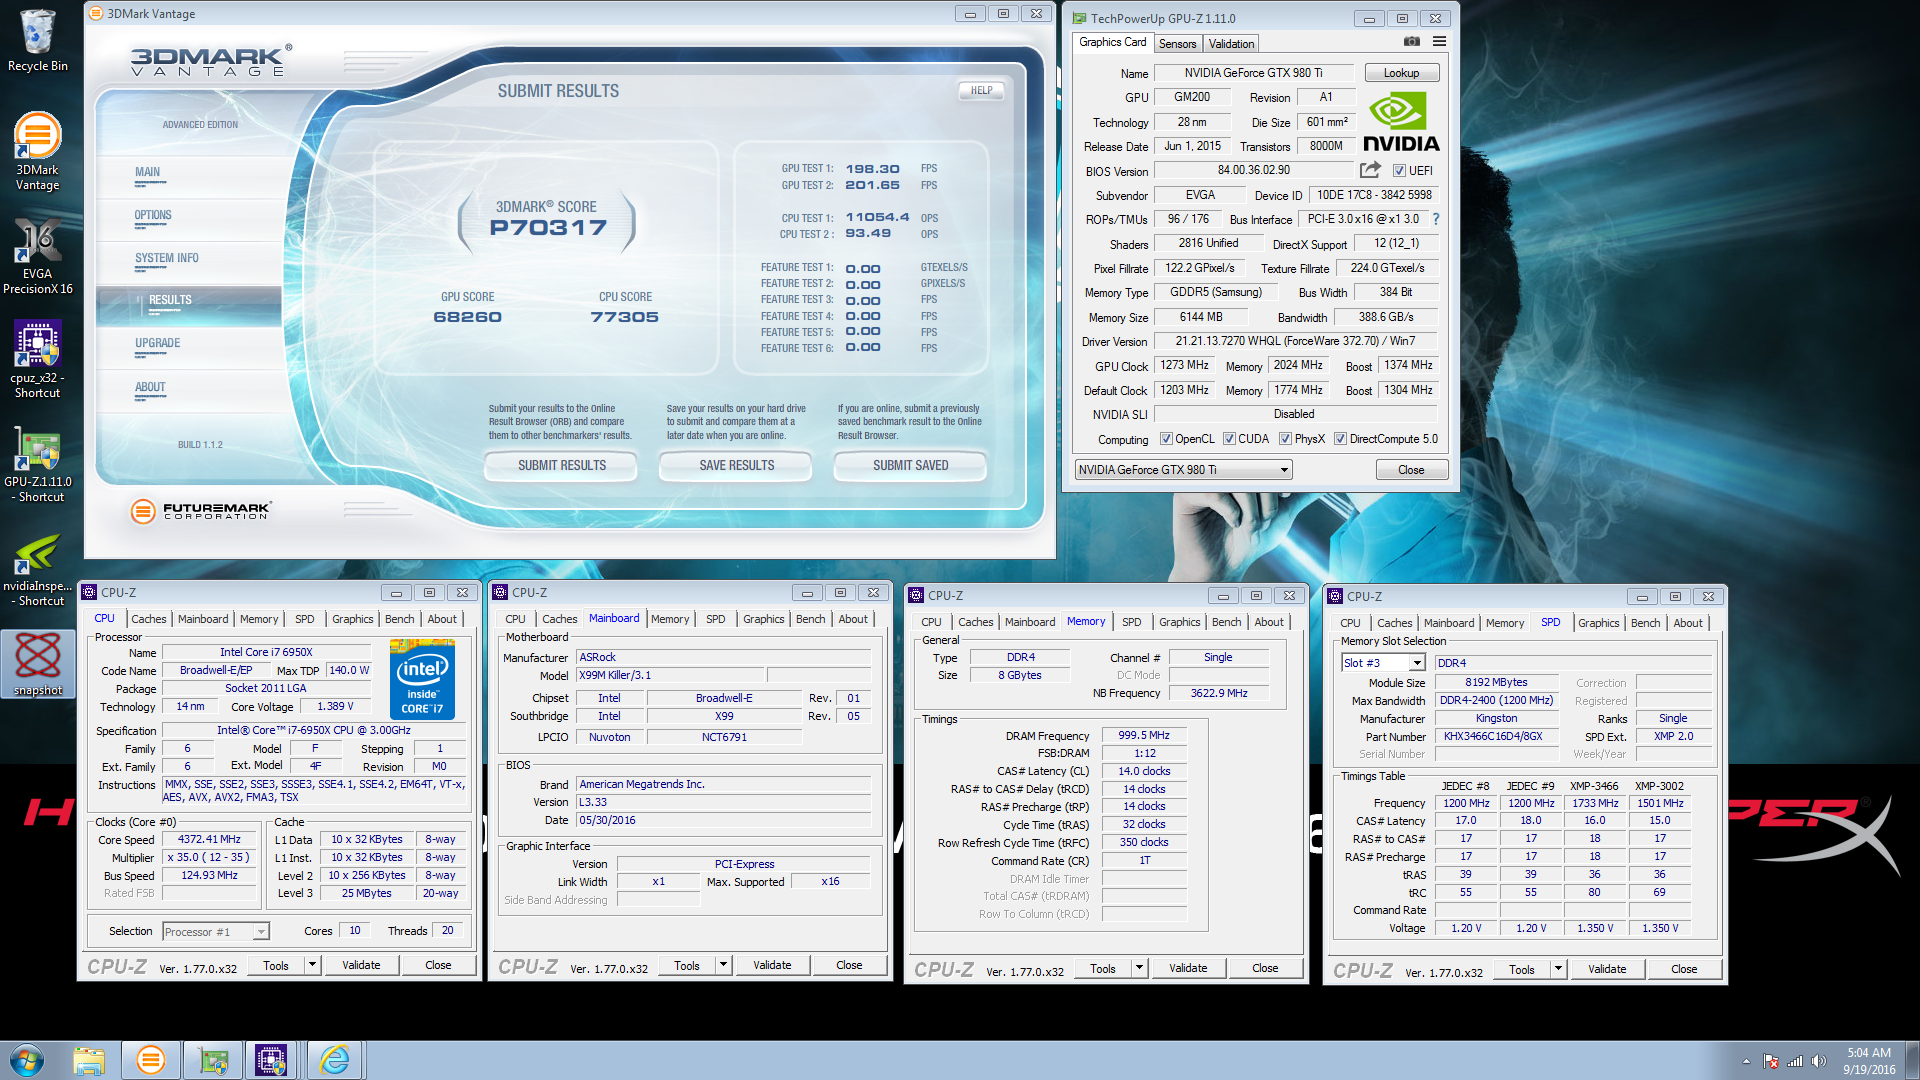Open Main in 3DMark sidebar
Image resolution: width=1920 pixels, height=1080 pixels.
pos(148,172)
